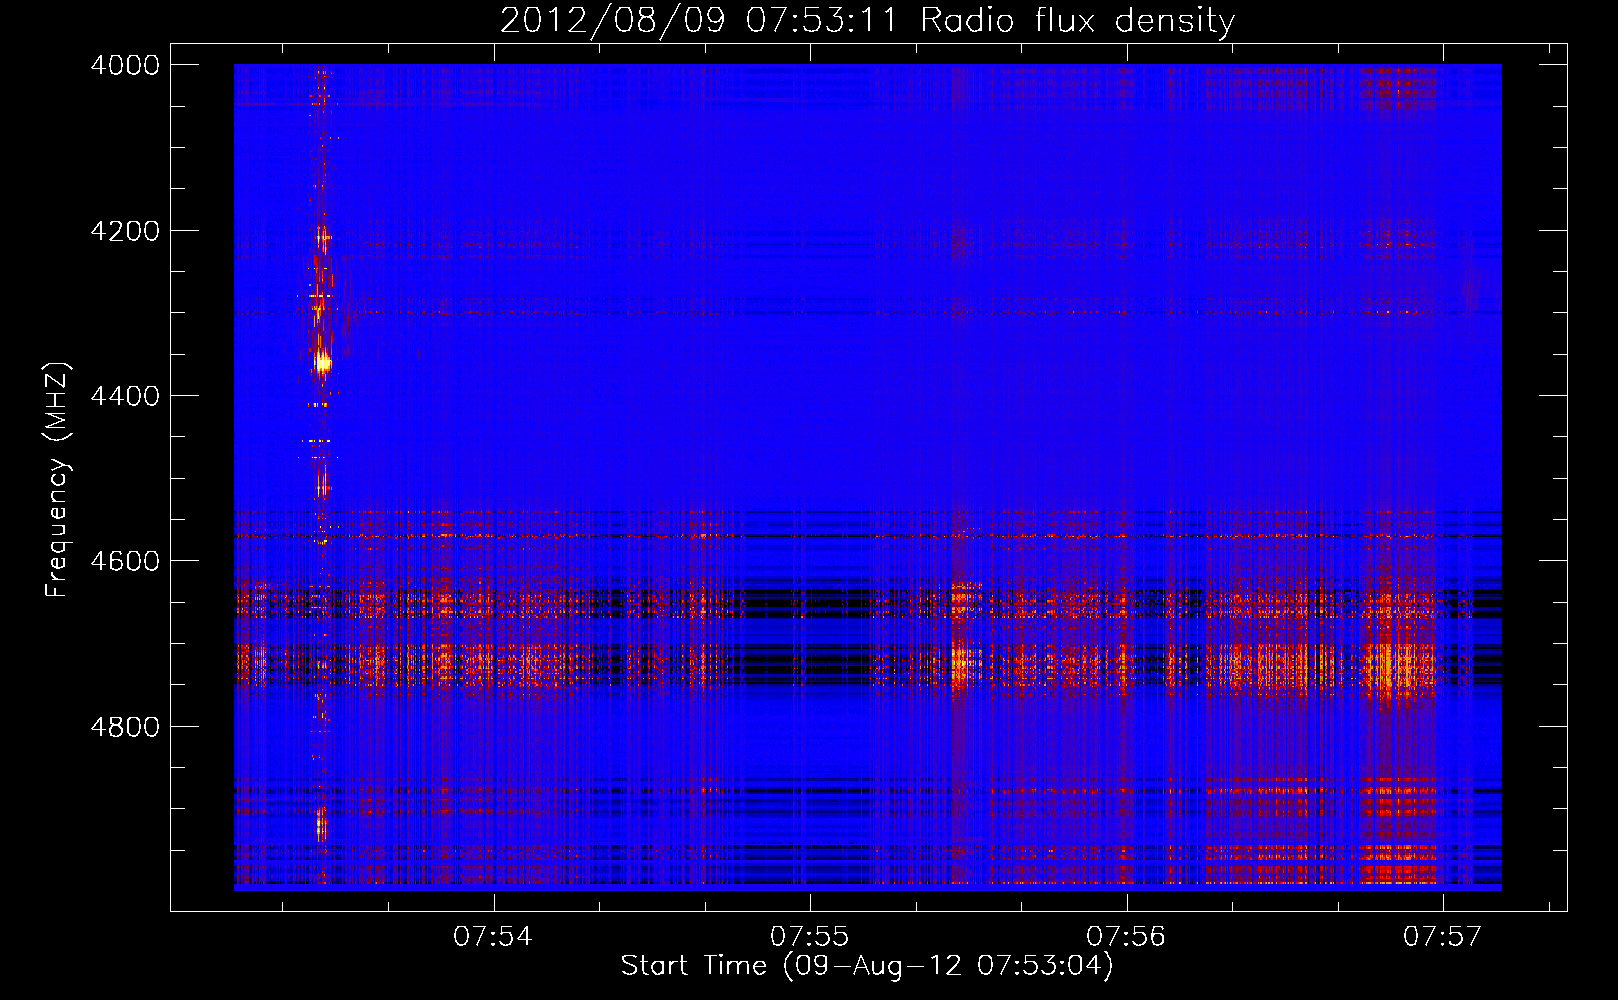Click the 07:54 time tick label

click(493, 936)
